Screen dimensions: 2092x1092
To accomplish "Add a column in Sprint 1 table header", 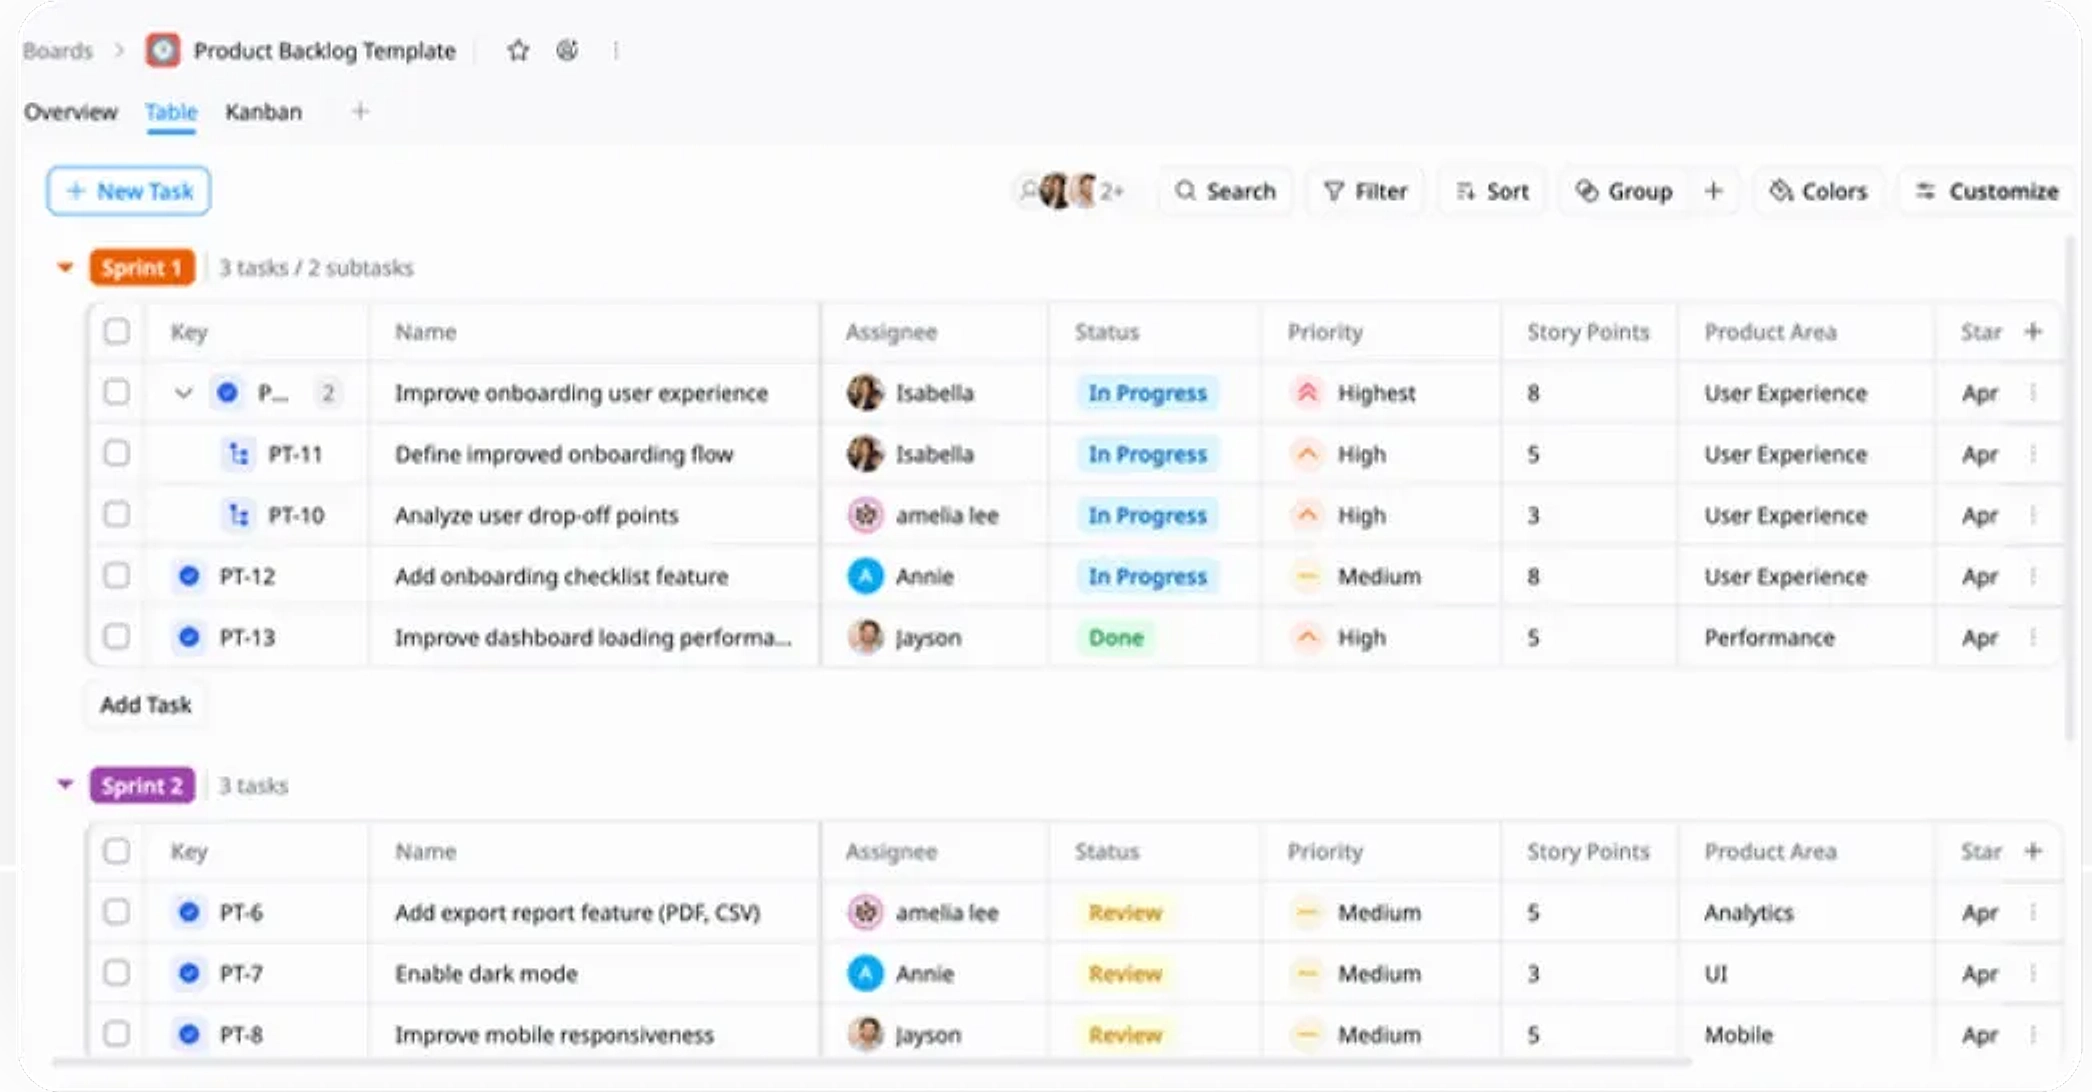I will click(2033, 331).
